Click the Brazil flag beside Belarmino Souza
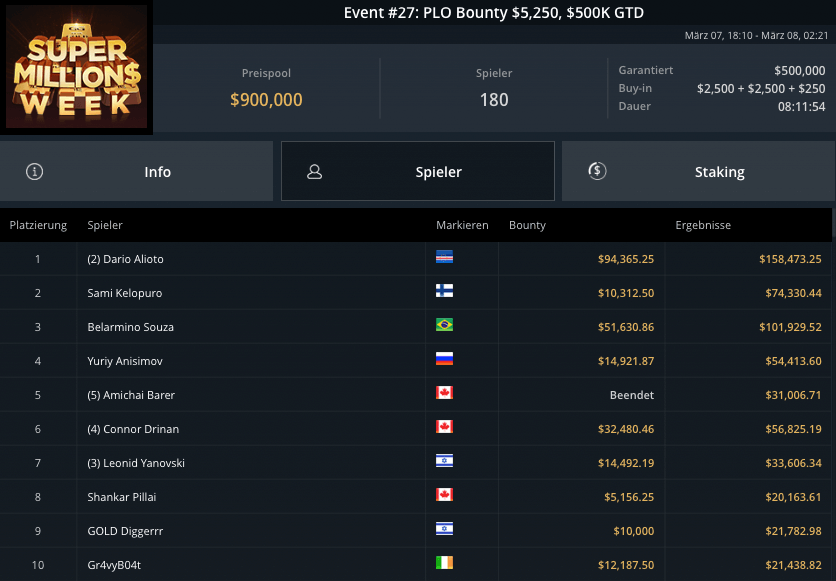The image size is (836, 581). [x=445, y=326]
